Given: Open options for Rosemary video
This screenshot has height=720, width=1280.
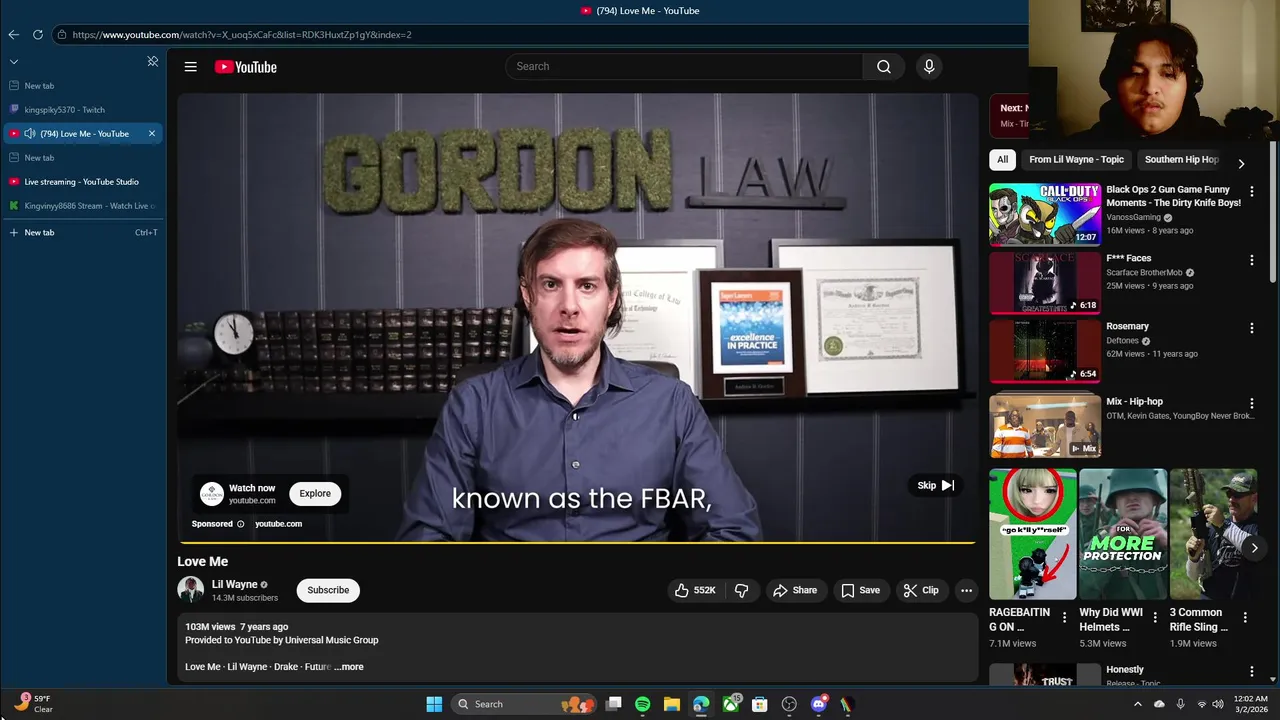Looking at the screenshot, I should pos(1251,328).
